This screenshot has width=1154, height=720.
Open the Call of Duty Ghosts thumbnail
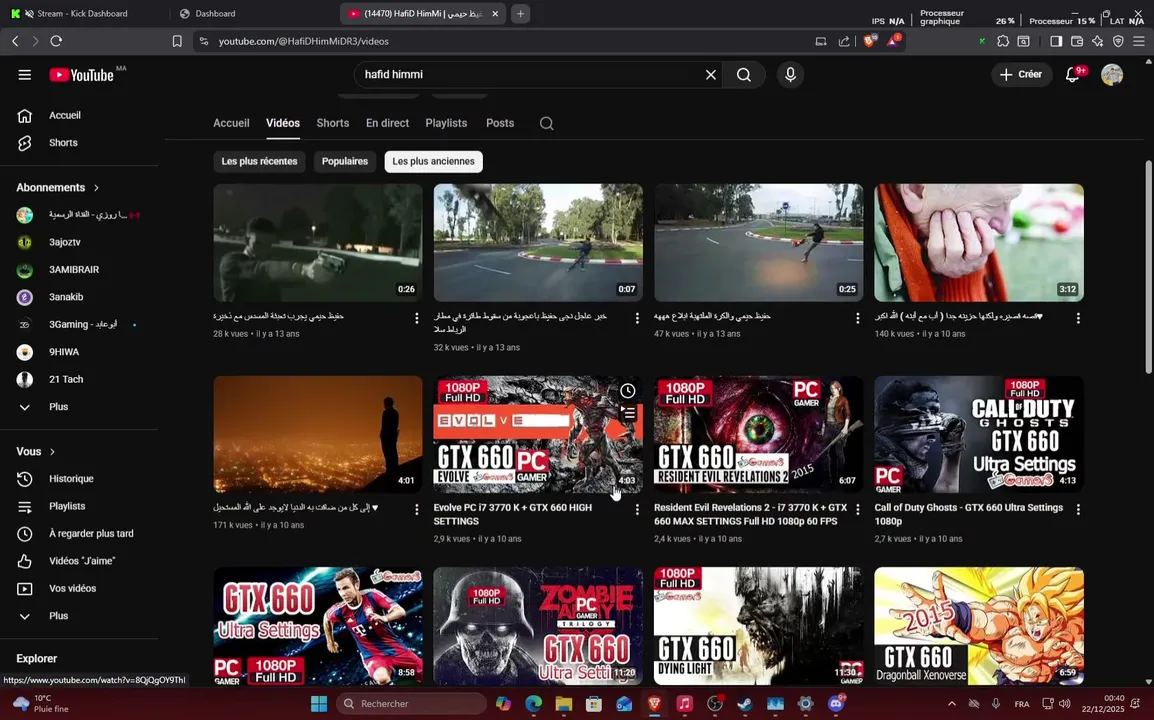[979, 434]
